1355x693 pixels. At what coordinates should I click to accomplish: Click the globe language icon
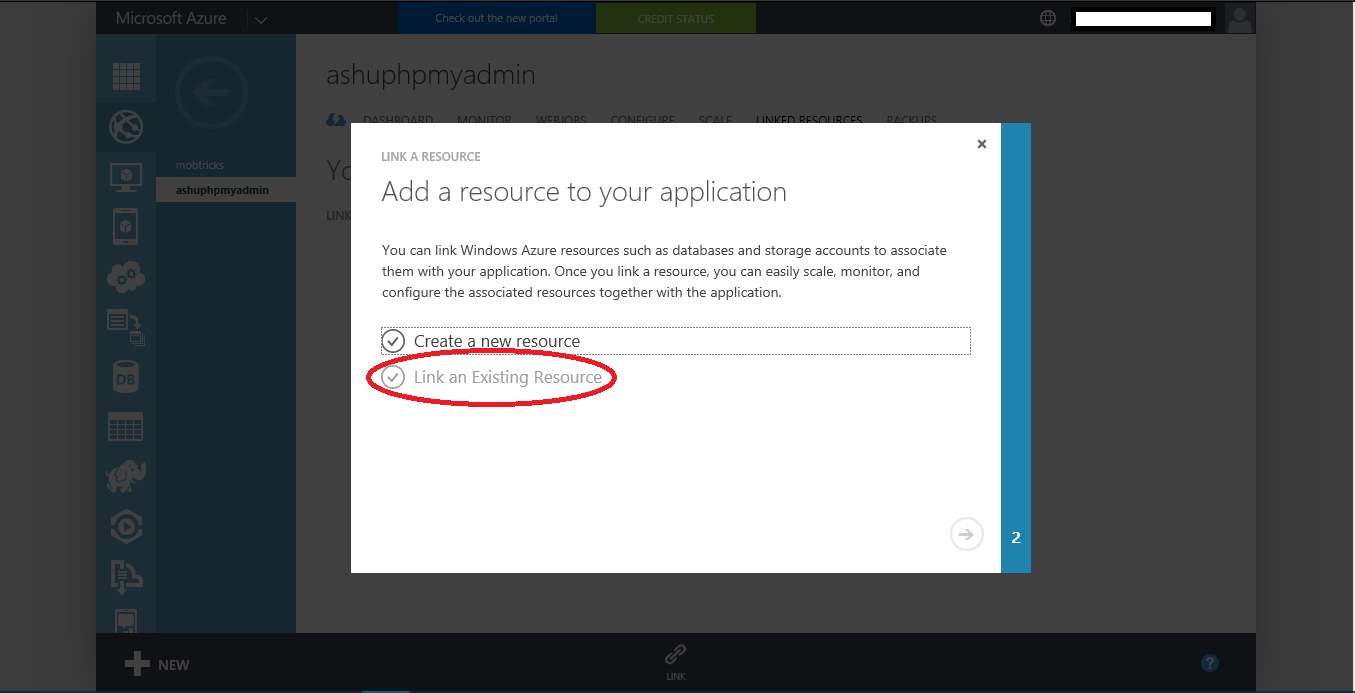1048,18
